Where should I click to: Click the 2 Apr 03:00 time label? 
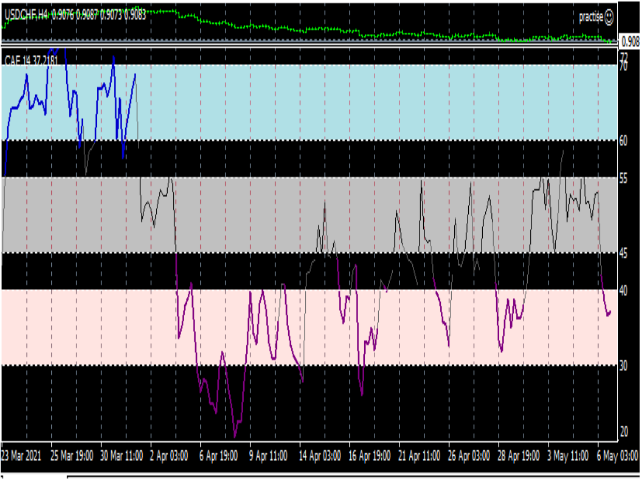(169, 456)
